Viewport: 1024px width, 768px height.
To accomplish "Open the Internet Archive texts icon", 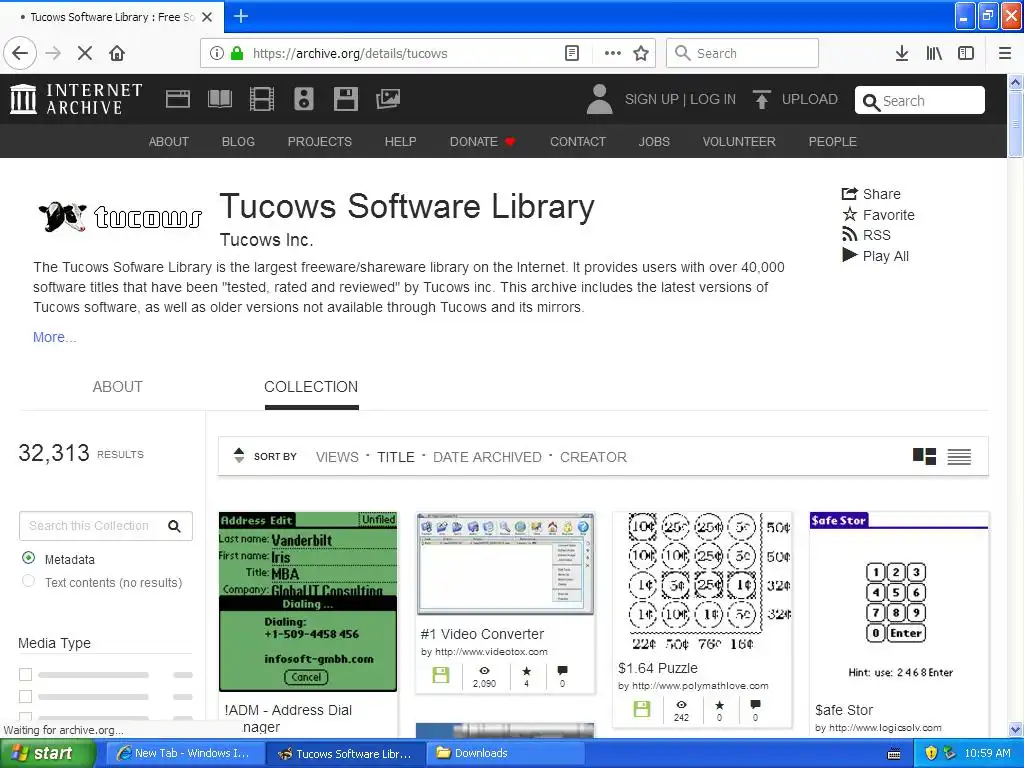I will coord(219,99).
